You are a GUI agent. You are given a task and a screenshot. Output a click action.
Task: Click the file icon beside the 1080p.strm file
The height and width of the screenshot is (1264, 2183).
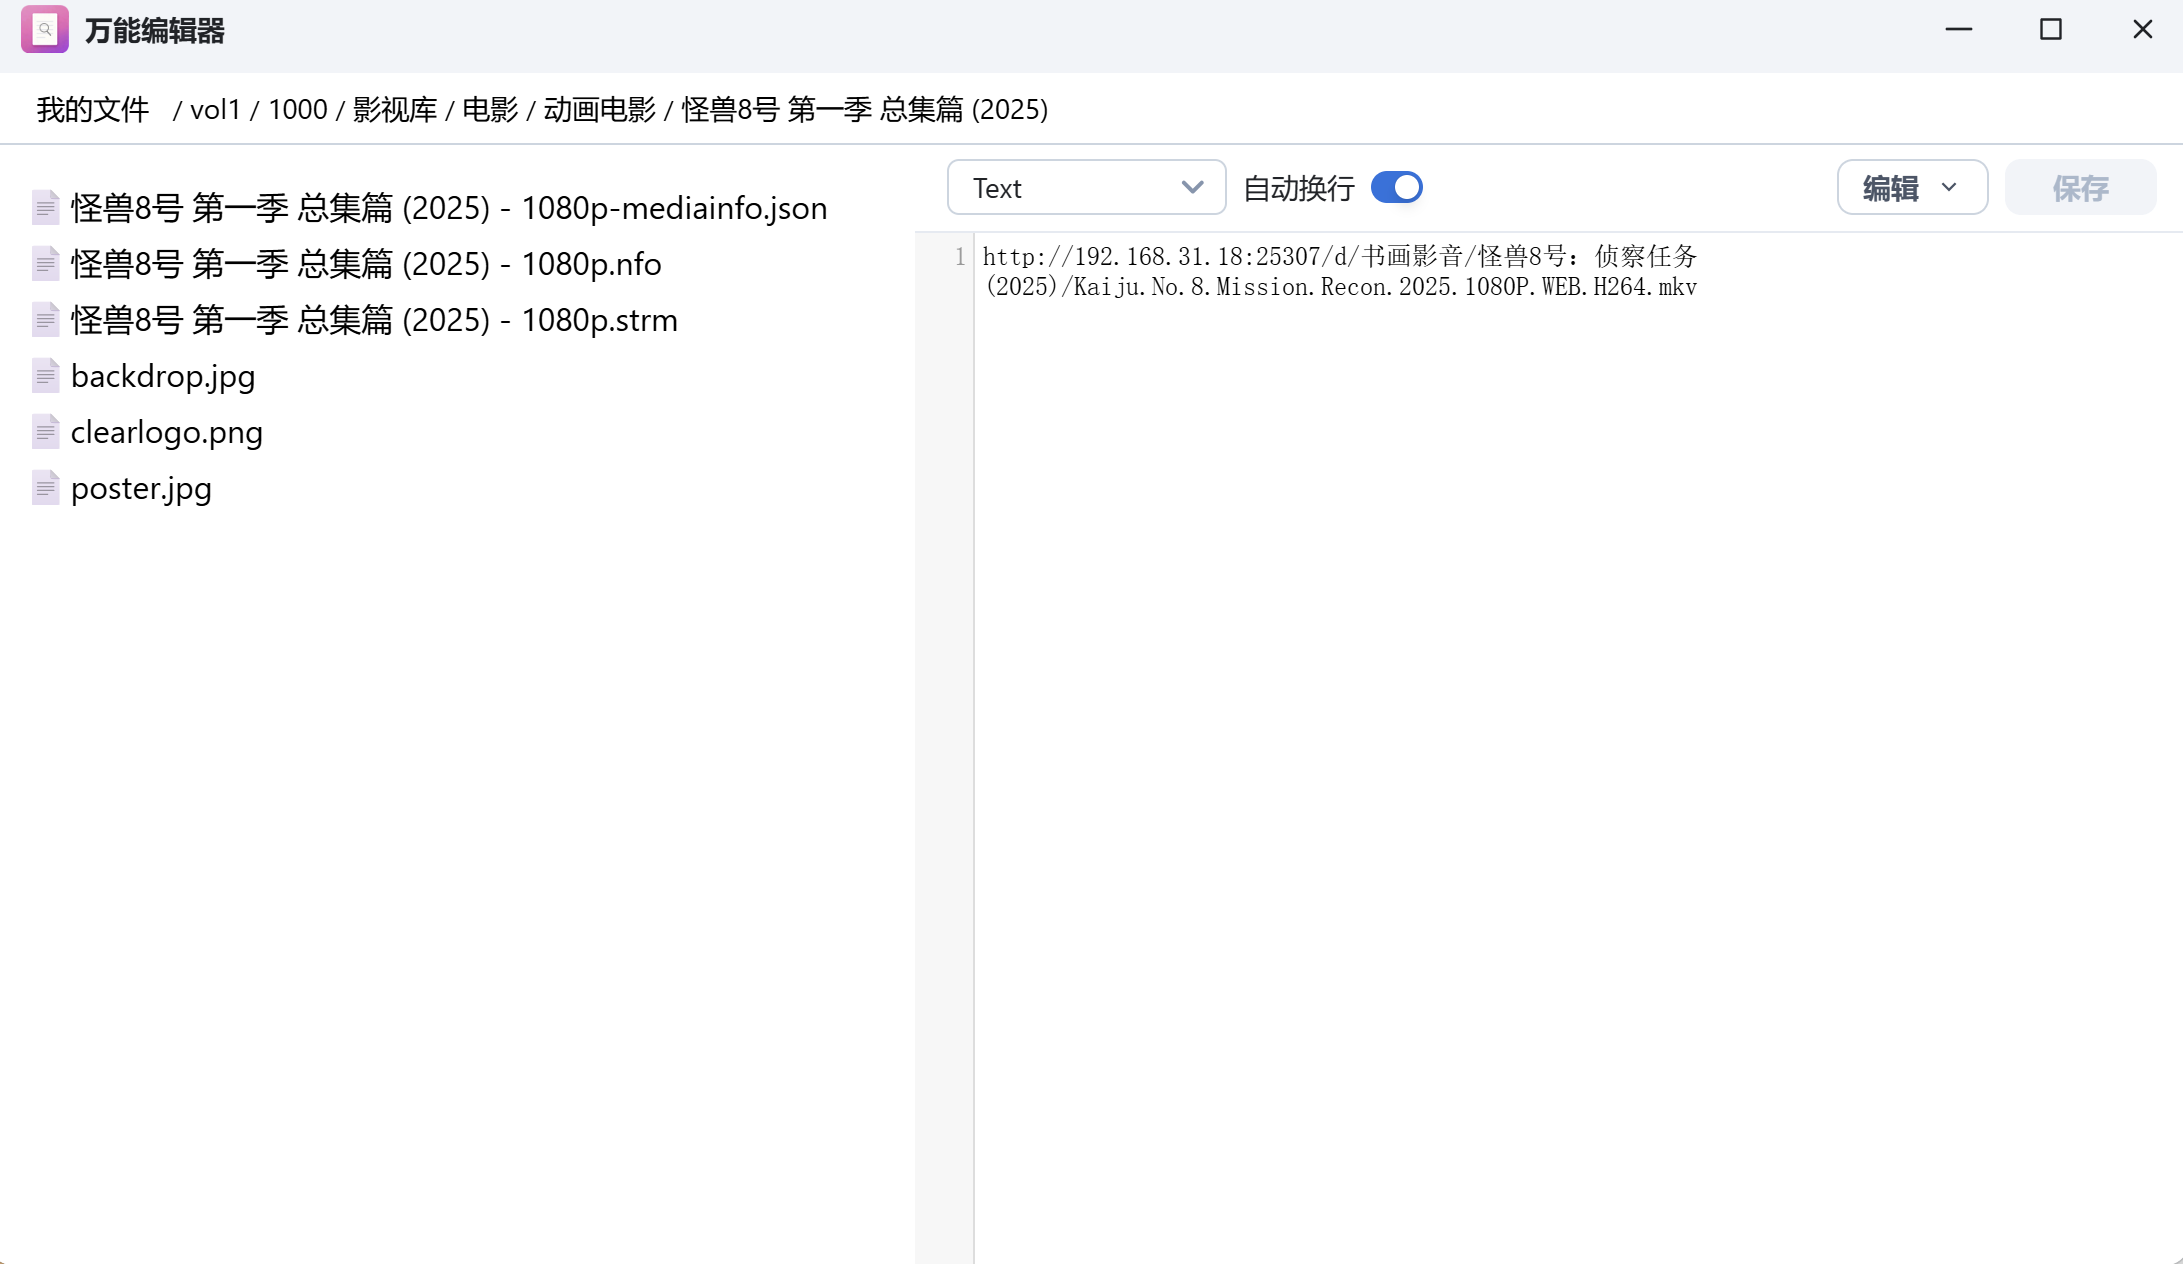pos(46,320)
